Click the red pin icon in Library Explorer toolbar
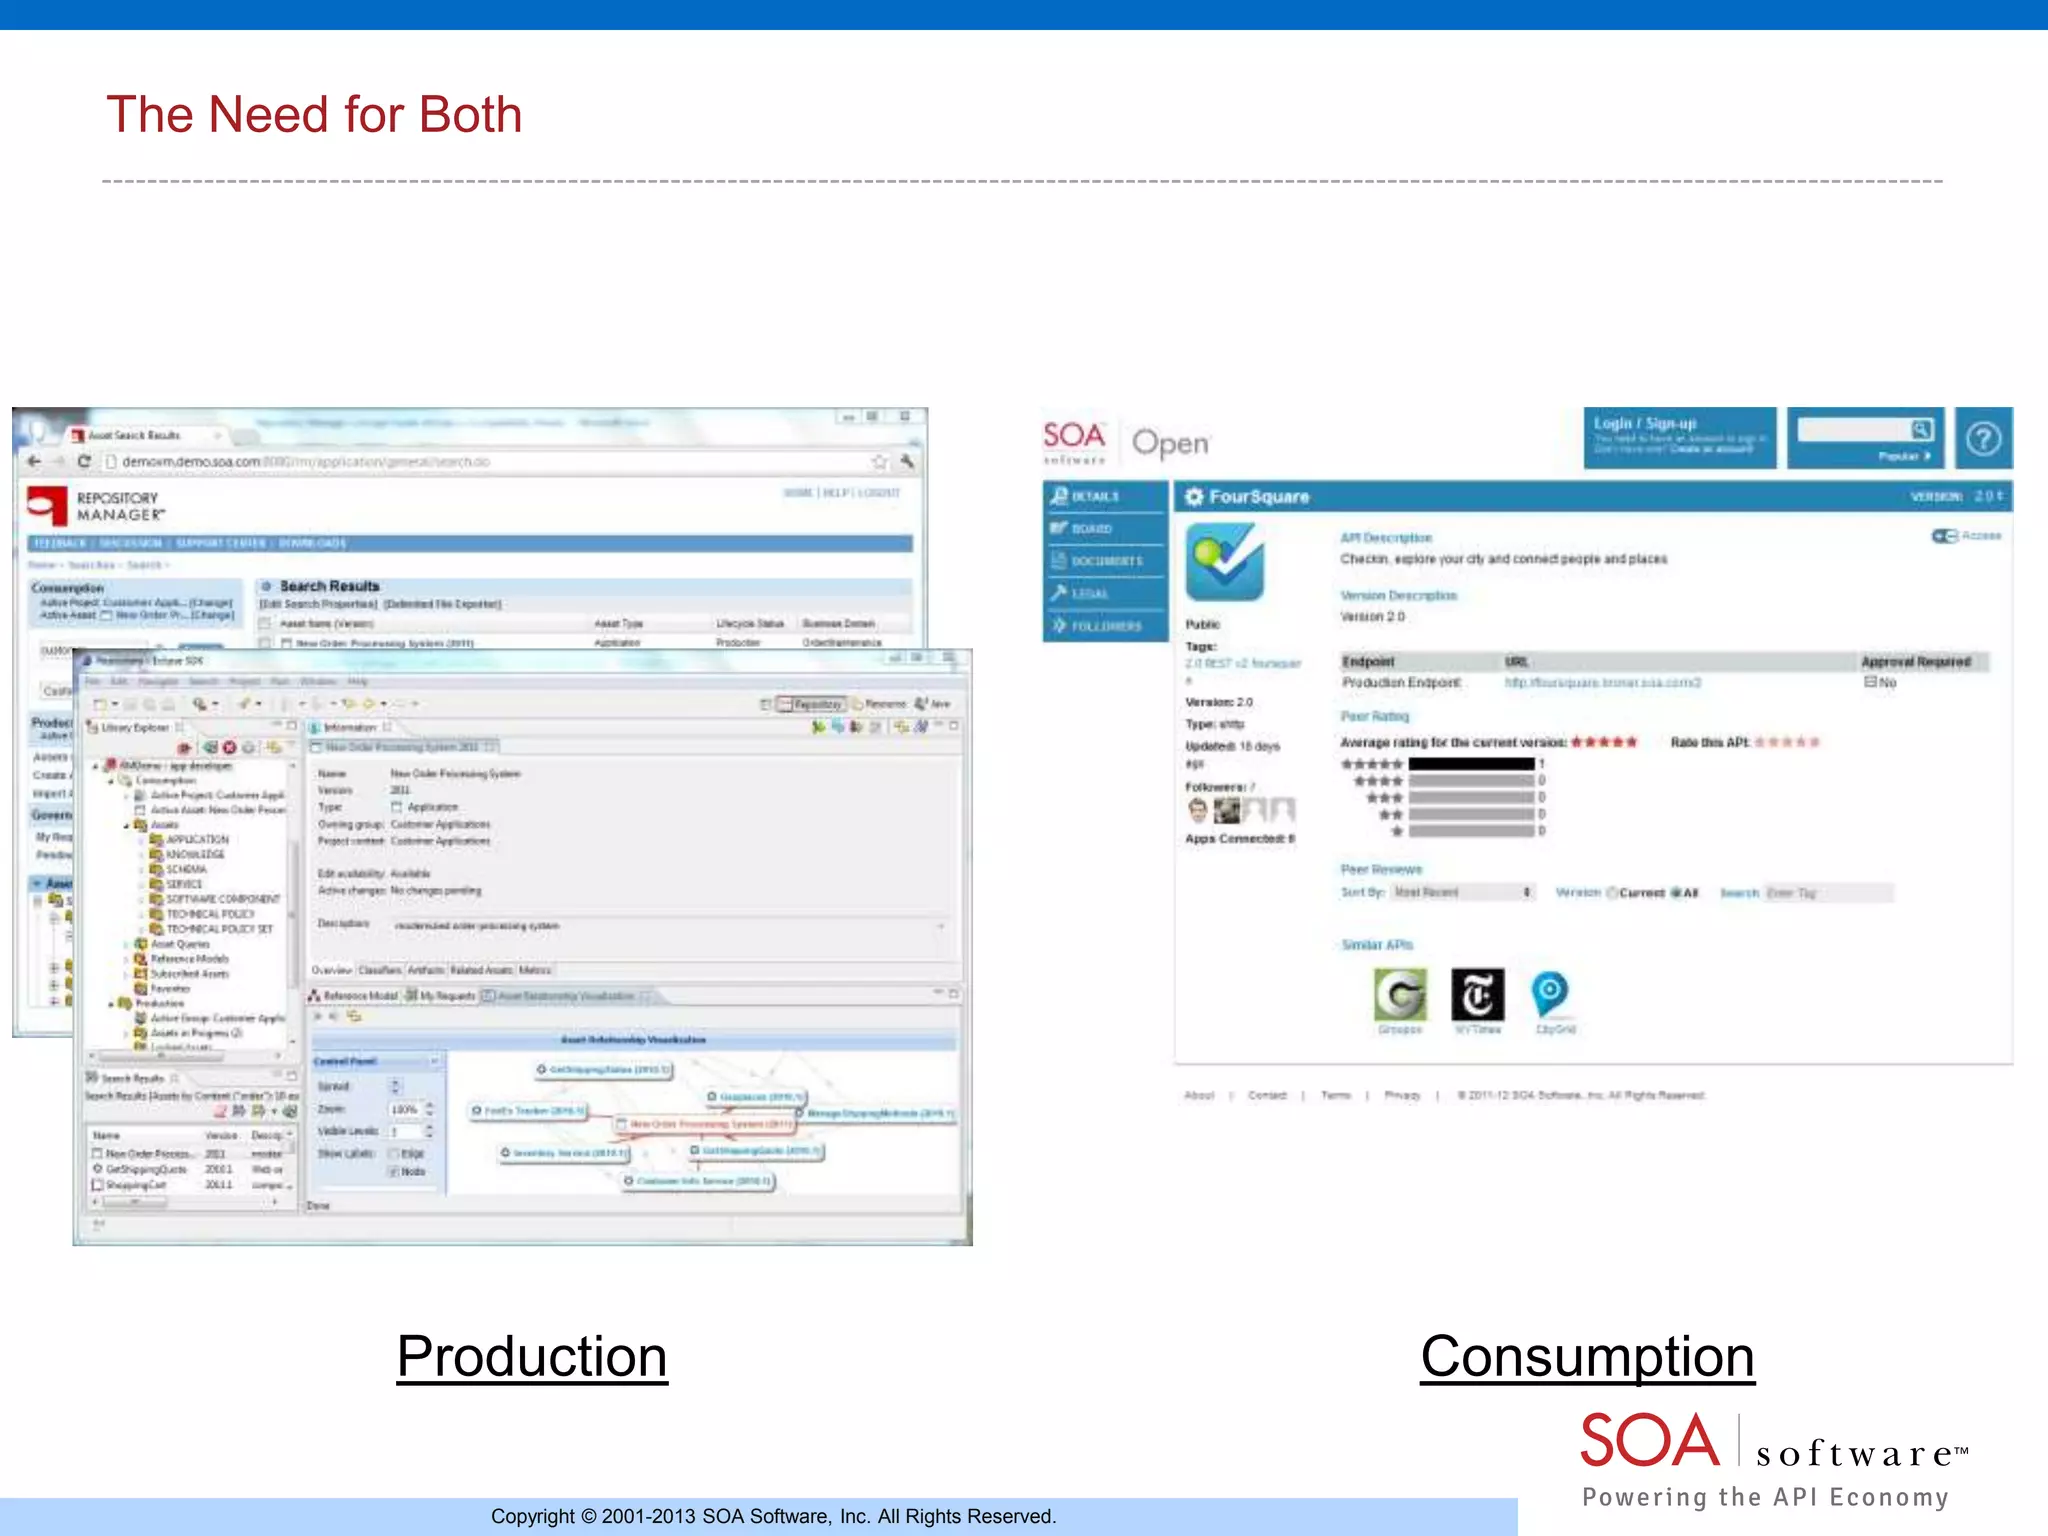 pyautogui.click(x=184, y=747)
